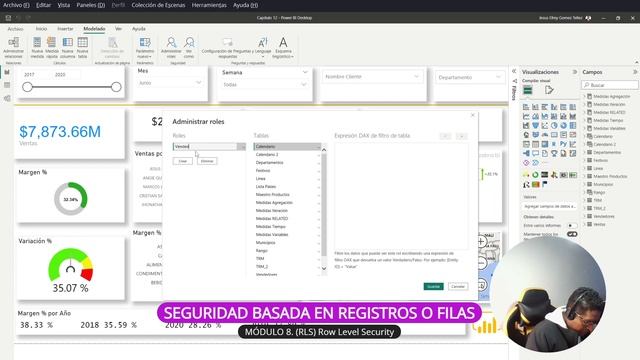Open Colección de Escenas menu
Viewport: 640px width, 360px height.
(158, 5)
